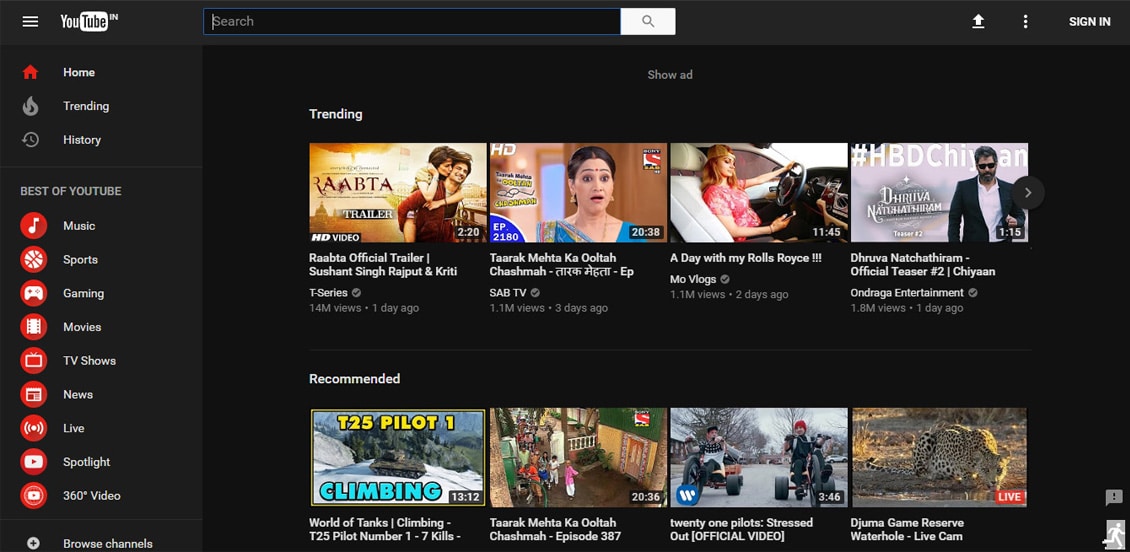Select Gaming category label
1130x552 pixels.
pyautogui.click(x=83, y=293)
